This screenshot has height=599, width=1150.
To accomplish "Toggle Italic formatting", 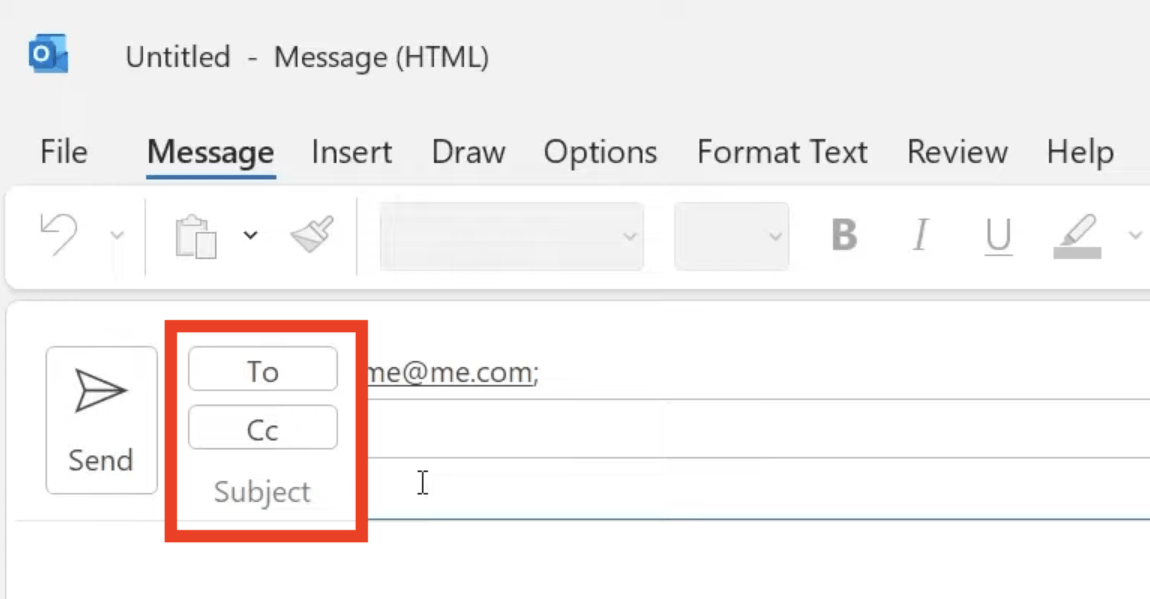I will click(x=920, y=235).
